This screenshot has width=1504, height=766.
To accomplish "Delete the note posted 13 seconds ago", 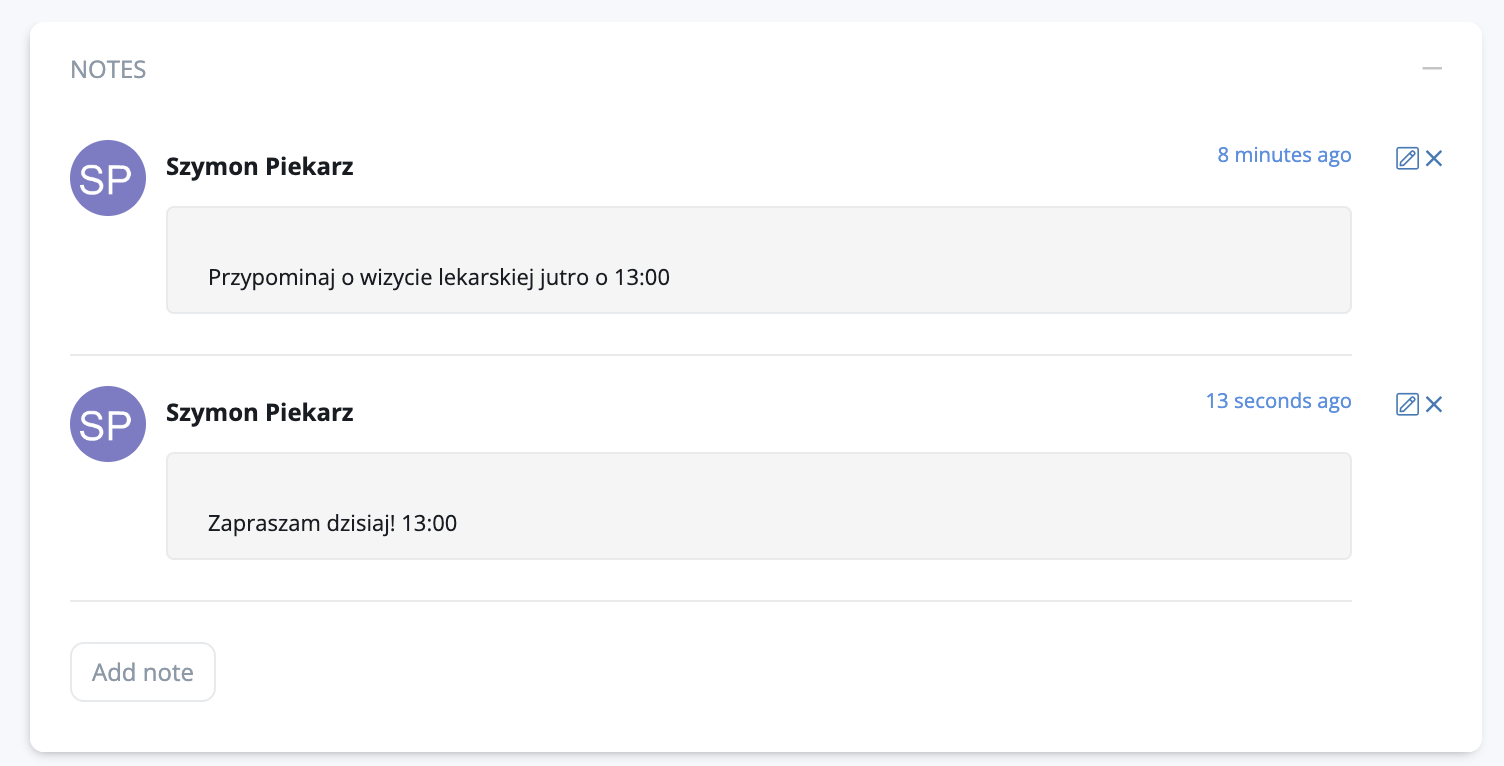I will (1434, 404).
